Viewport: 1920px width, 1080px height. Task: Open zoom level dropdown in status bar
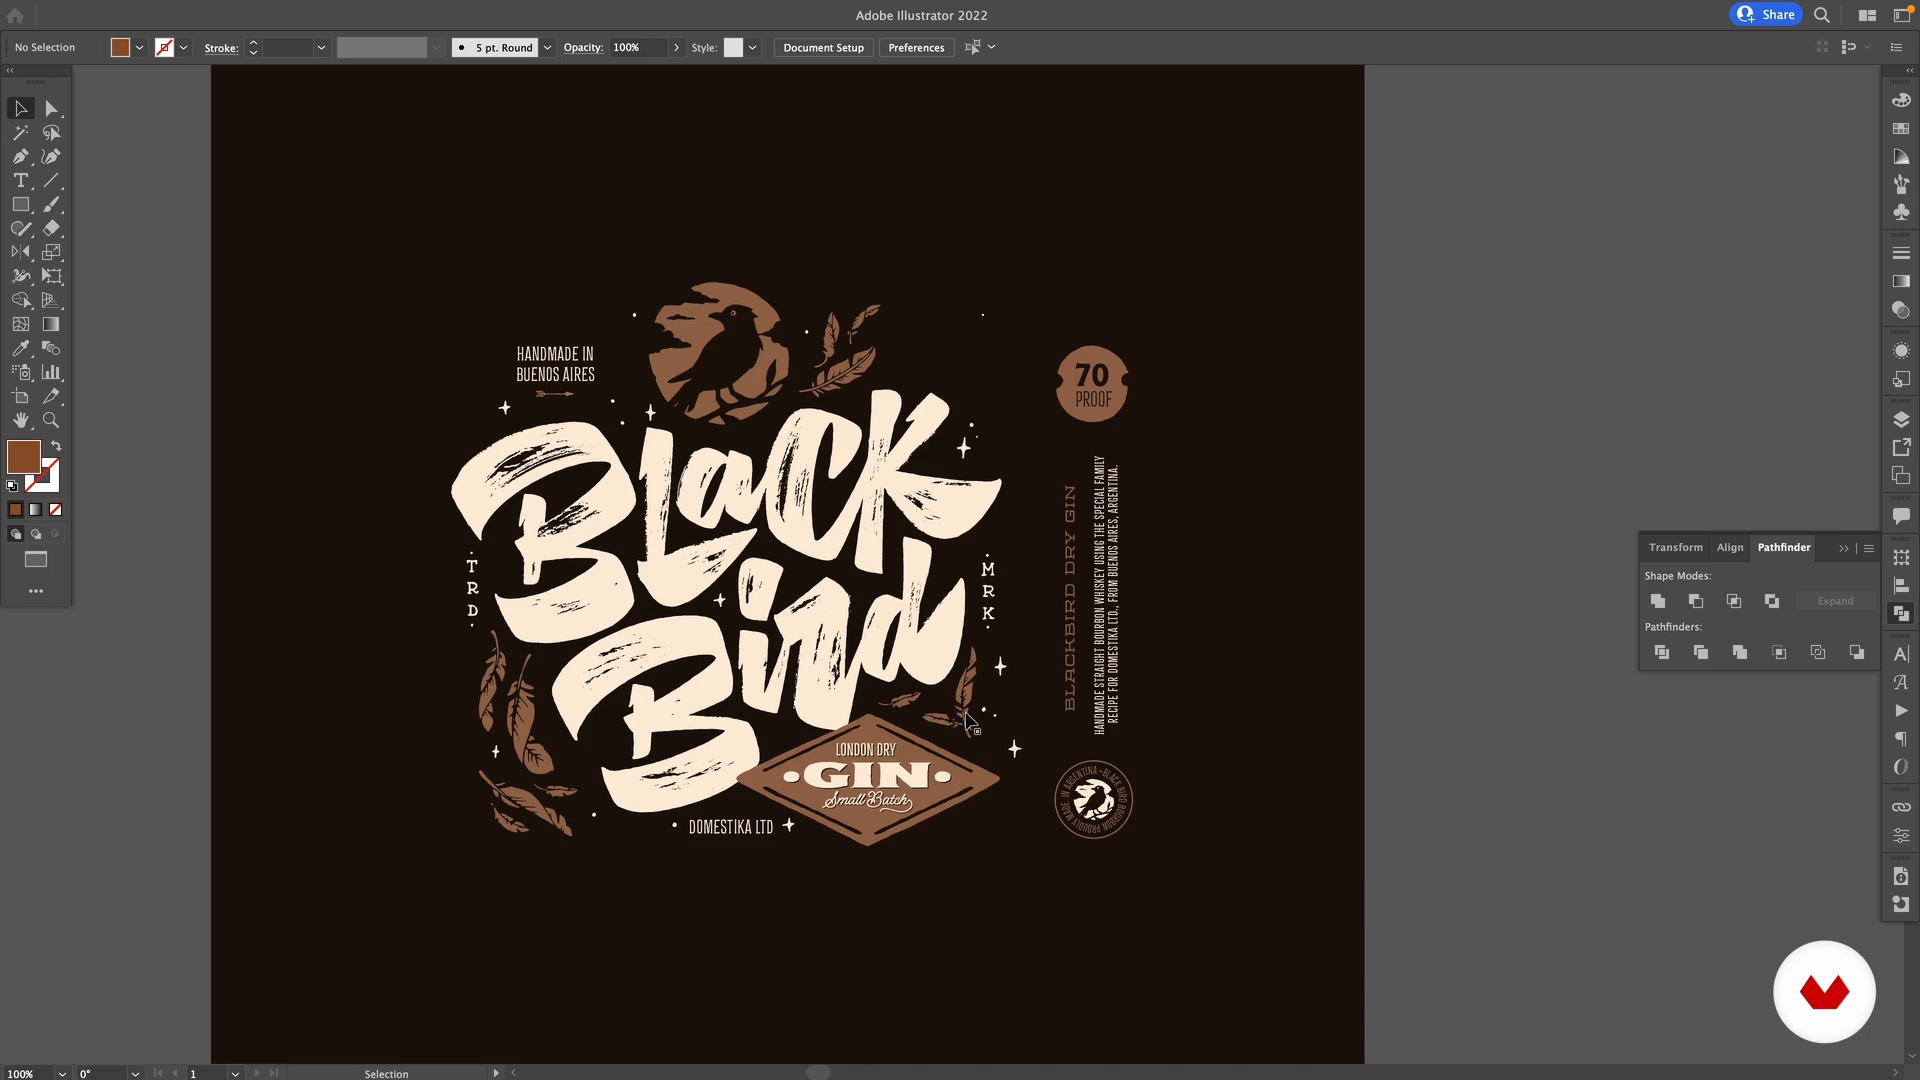pyautogui.click(x=62, y=1073)
